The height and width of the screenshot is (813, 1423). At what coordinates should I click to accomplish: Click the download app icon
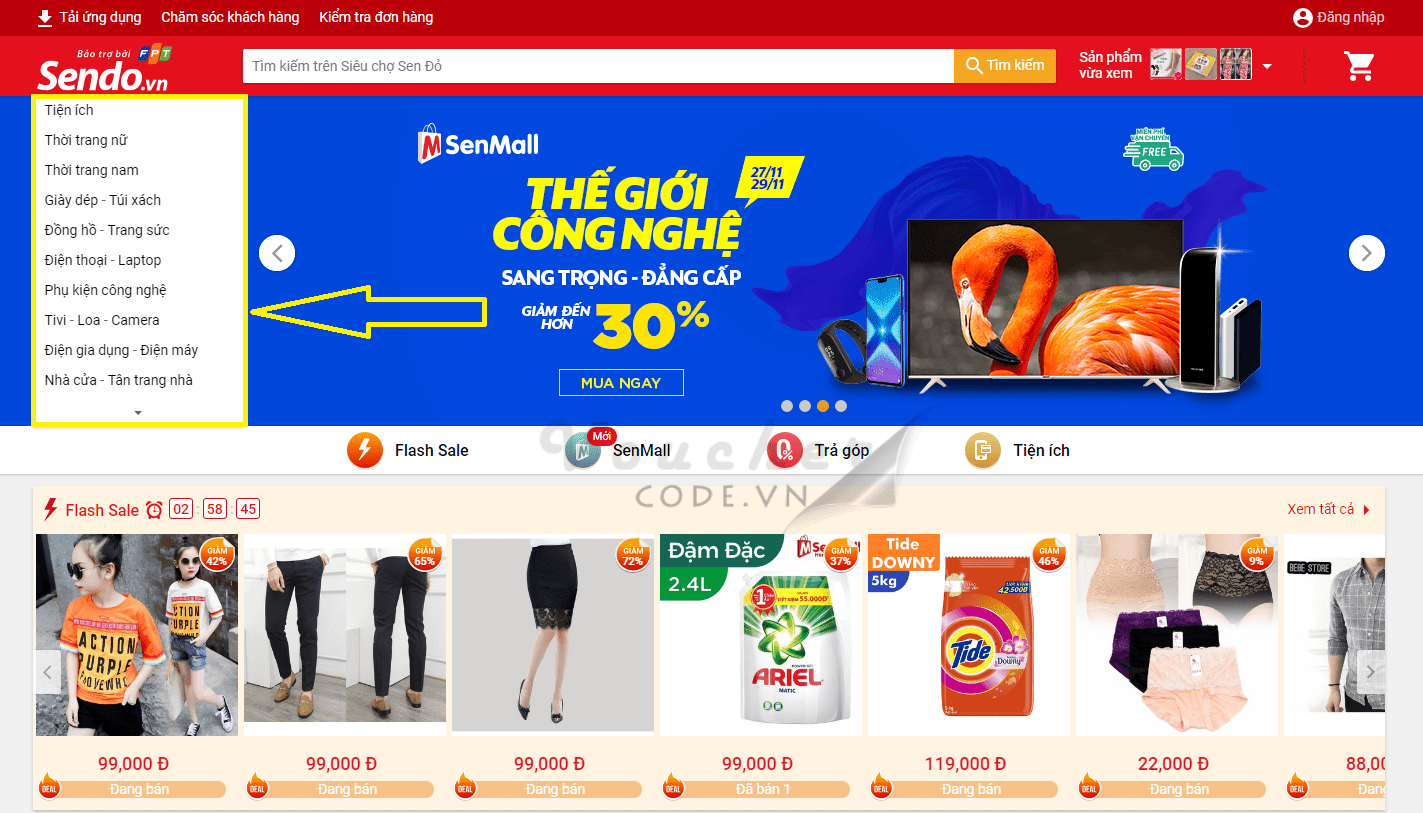45,18
